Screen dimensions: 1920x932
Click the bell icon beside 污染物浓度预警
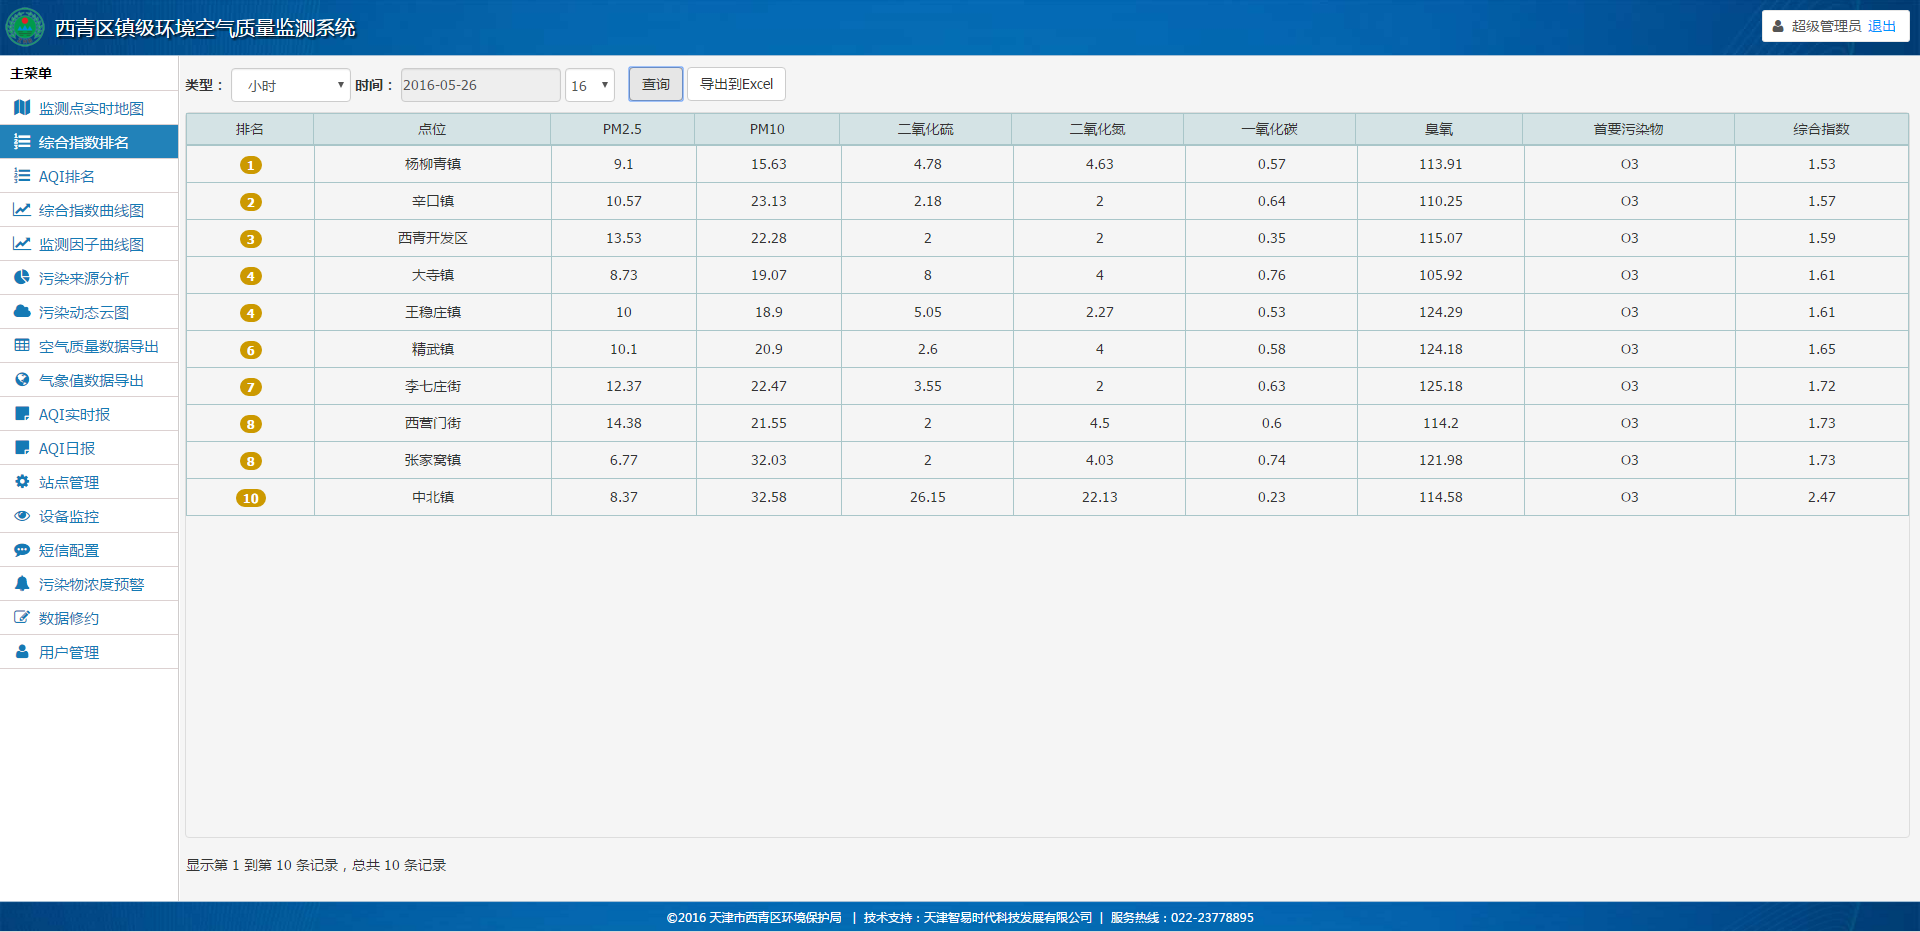[22, 584]
